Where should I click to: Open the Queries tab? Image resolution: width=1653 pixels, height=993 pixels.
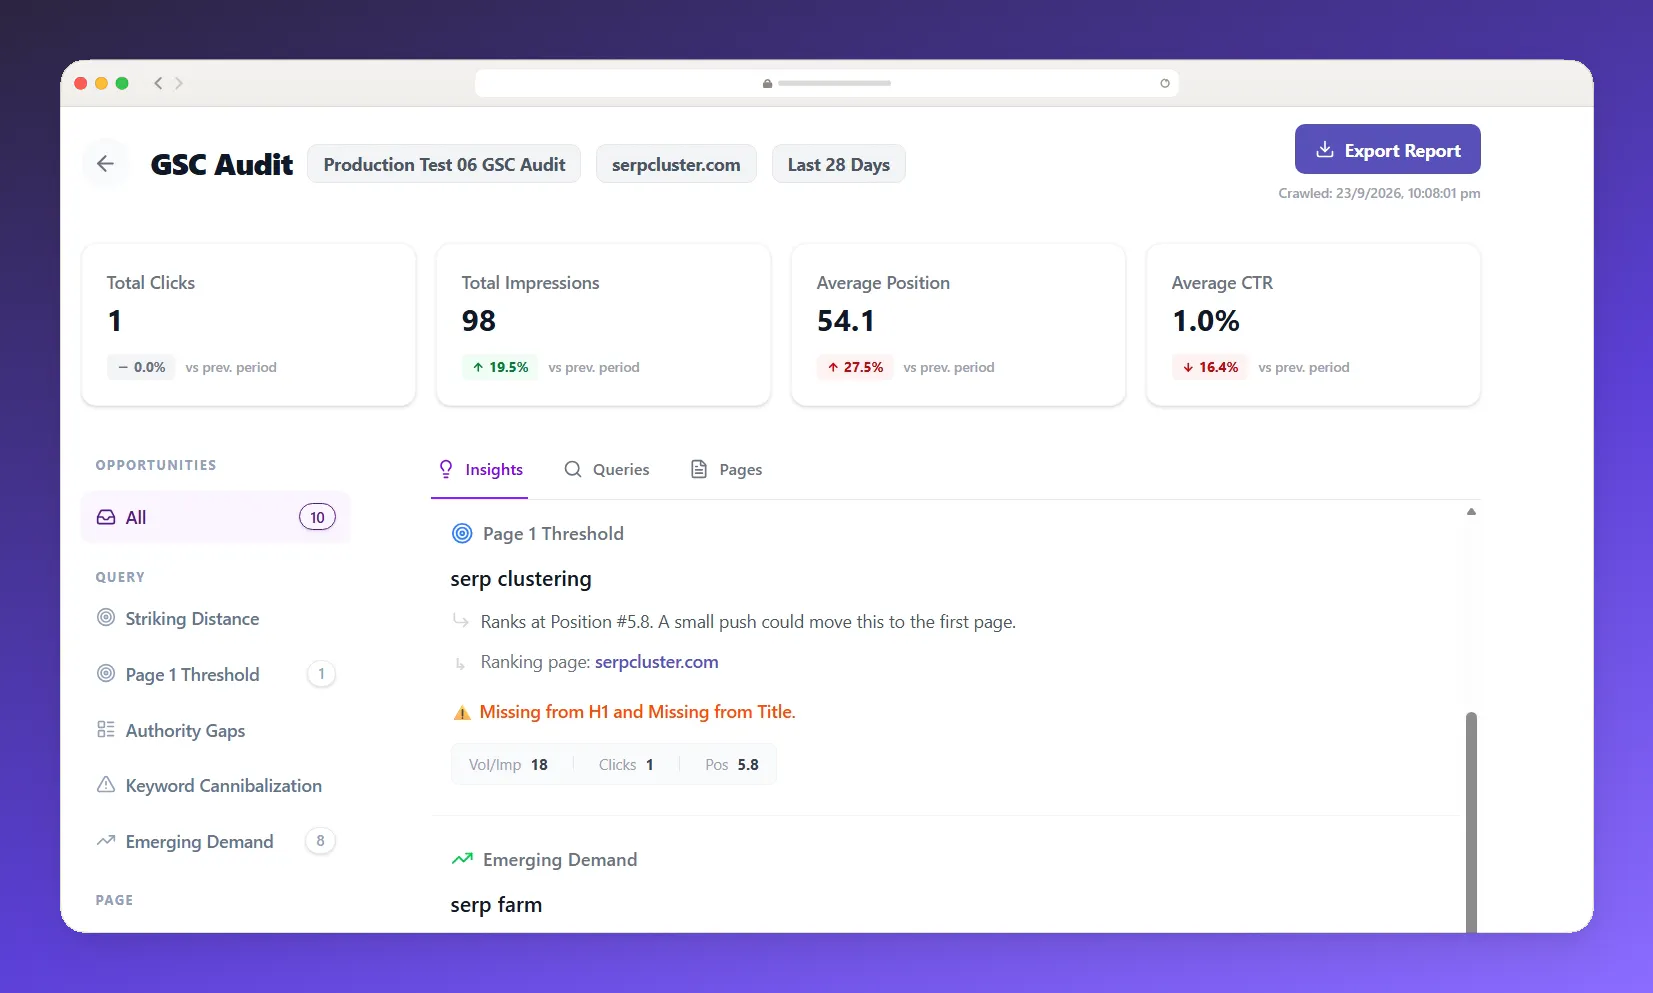tap(607, 470)
